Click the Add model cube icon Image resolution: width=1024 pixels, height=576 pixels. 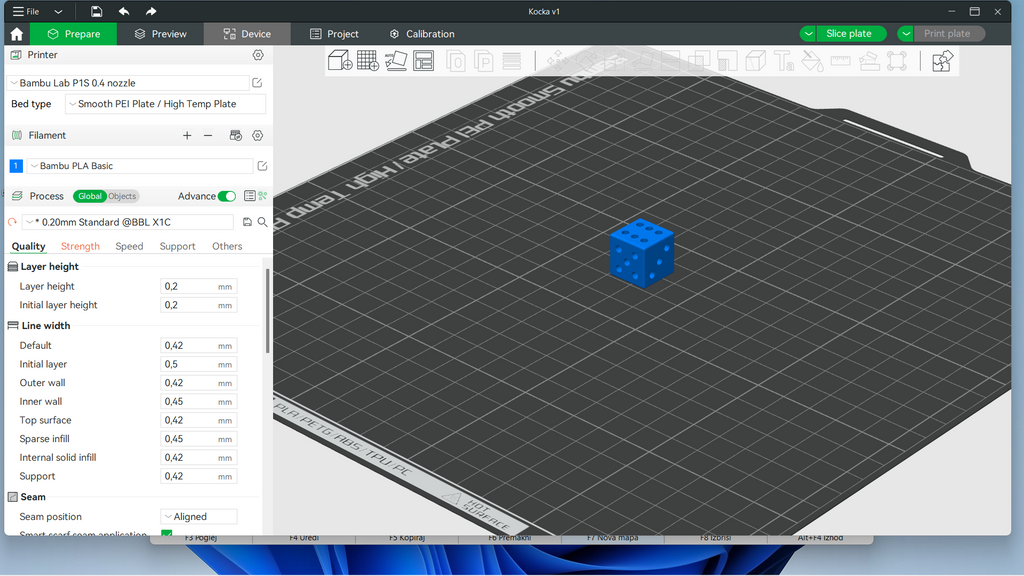tap(340, 61)
